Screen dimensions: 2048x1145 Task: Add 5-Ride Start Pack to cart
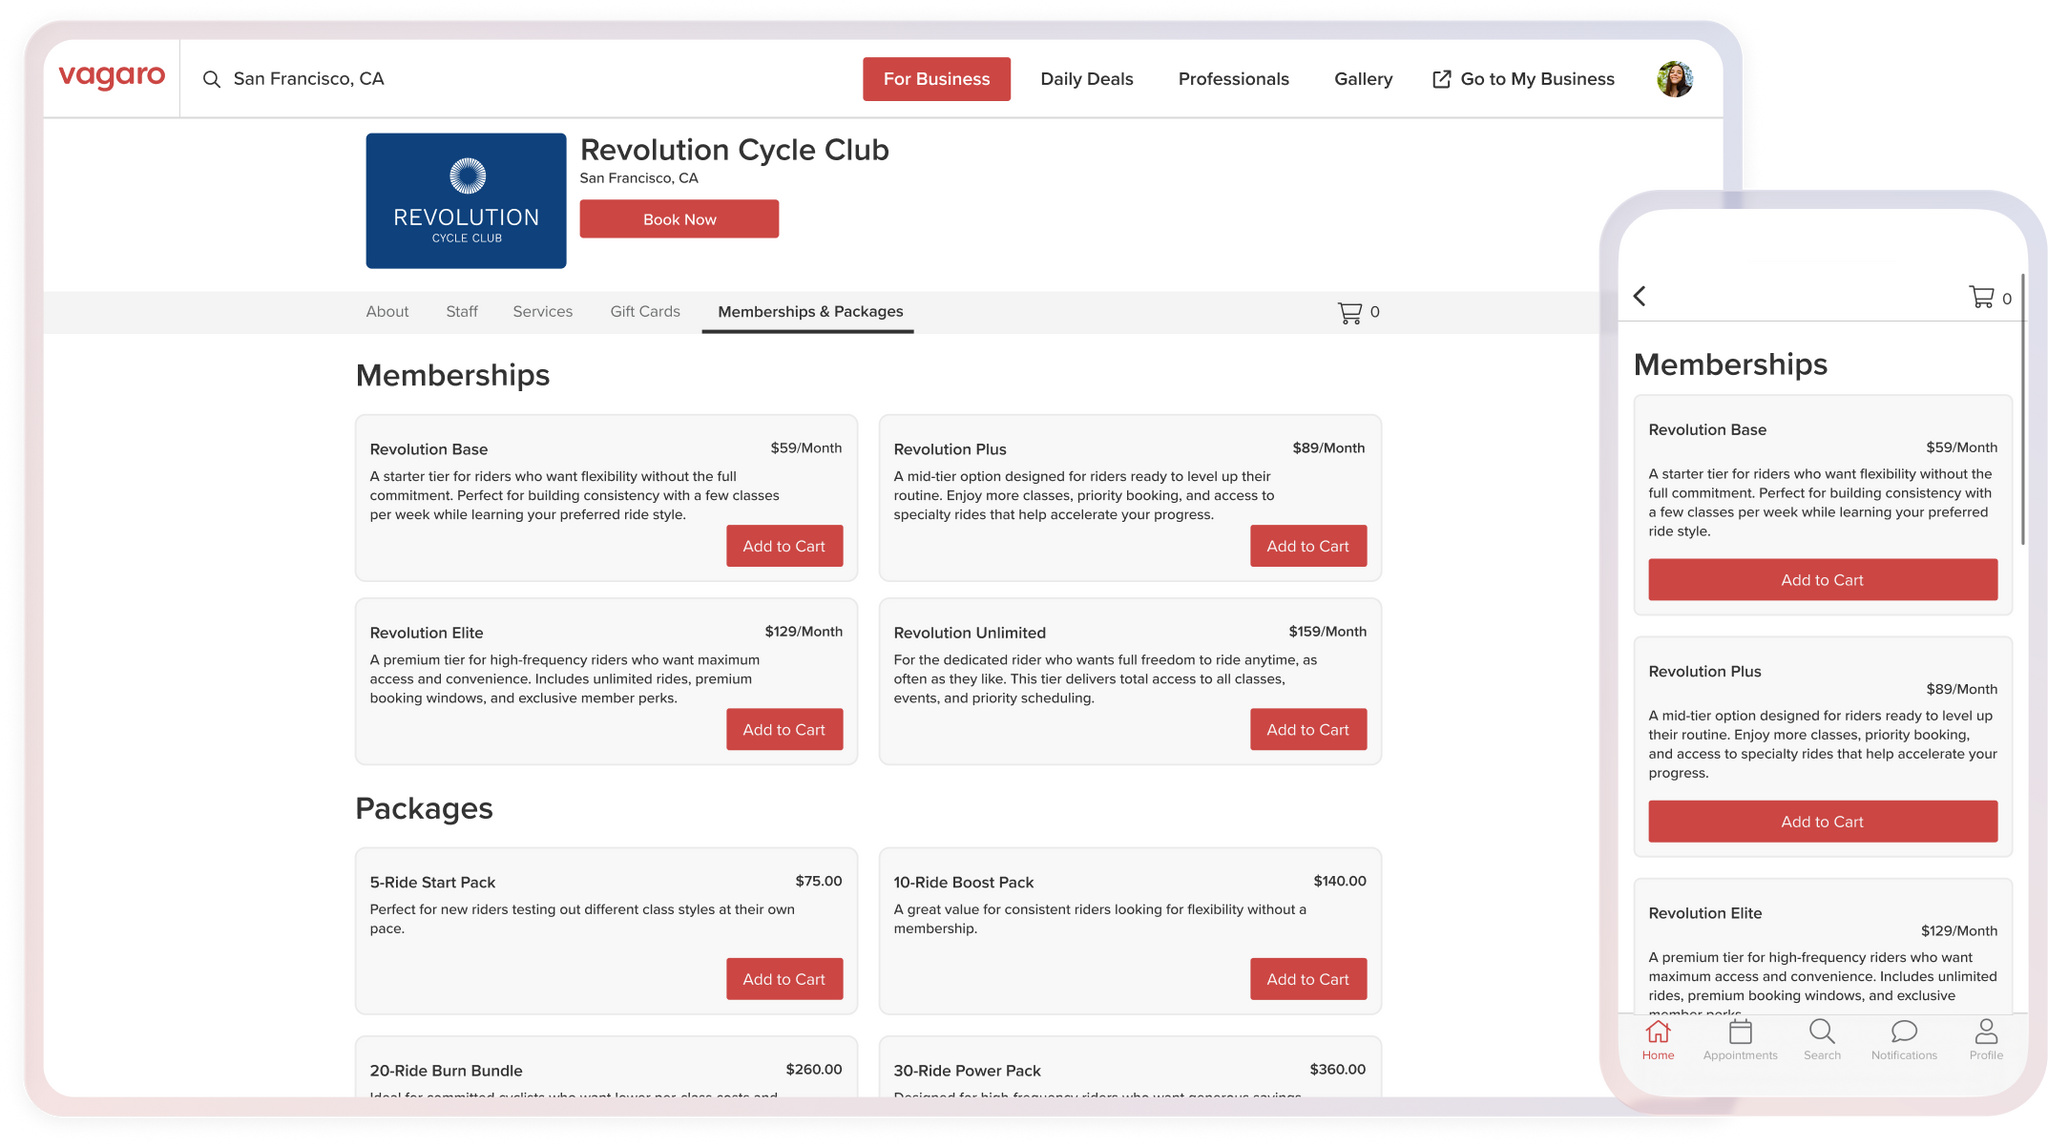[x=784, y=979]
